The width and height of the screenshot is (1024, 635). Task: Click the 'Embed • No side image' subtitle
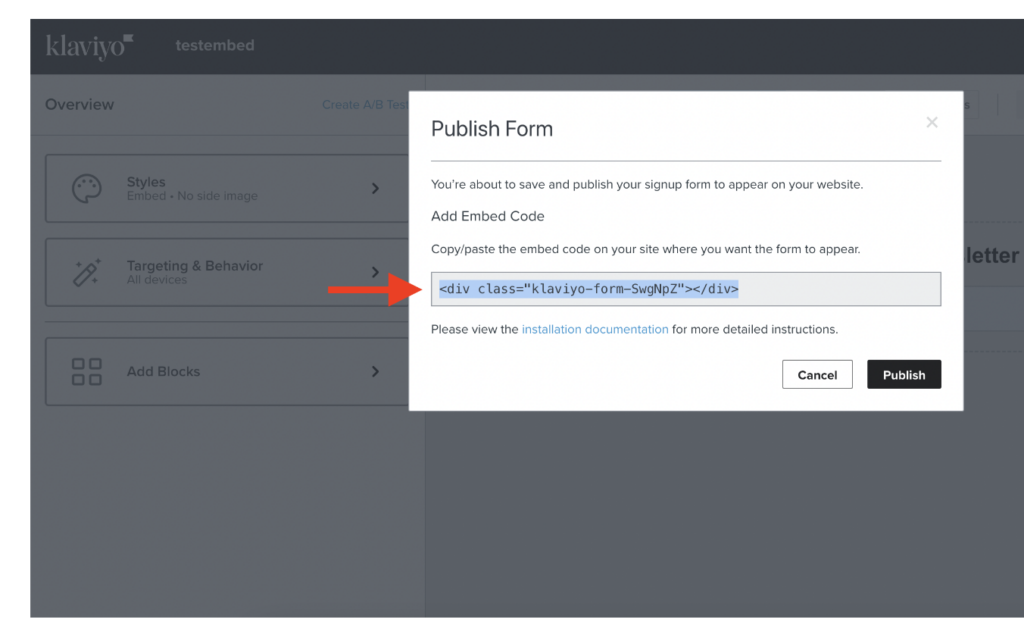(192, 196)
